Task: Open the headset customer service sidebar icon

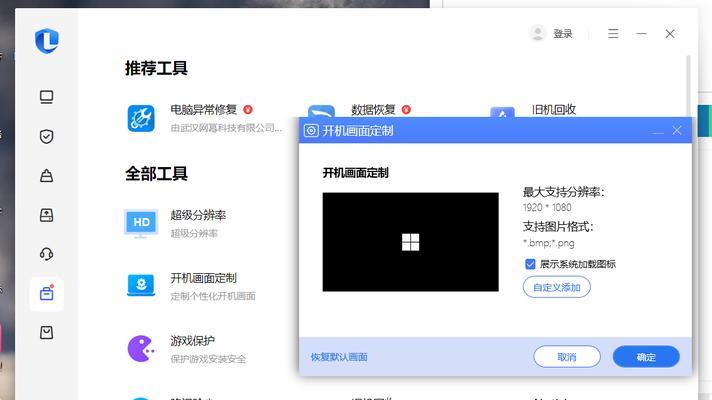Action: click(46, 254)
